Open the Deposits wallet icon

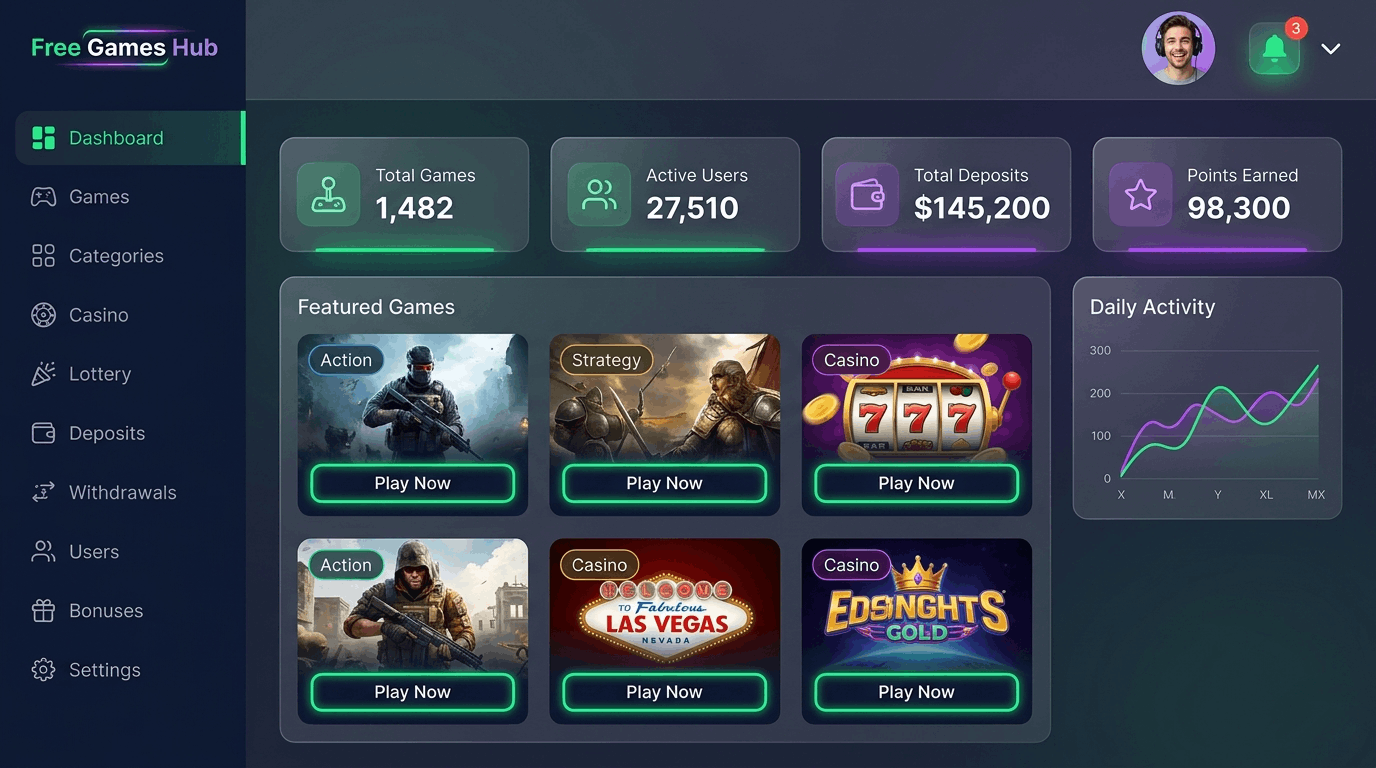(44, 432)
